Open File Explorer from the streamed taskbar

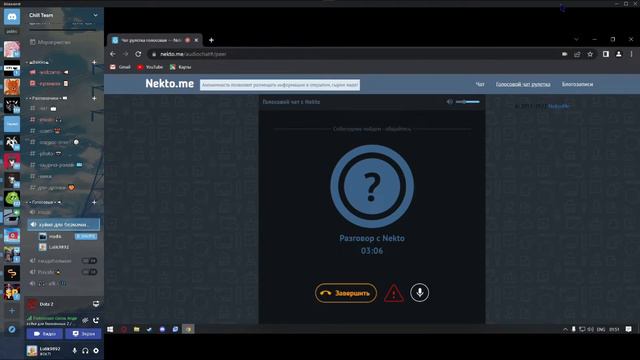click(136, 329)
